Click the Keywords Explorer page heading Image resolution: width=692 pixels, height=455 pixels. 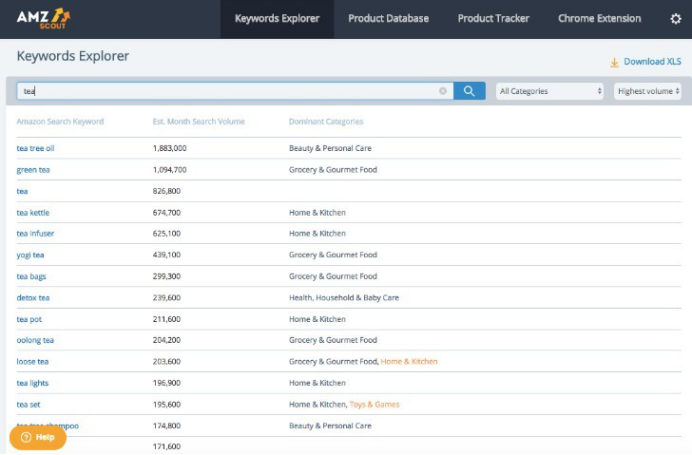73,56
